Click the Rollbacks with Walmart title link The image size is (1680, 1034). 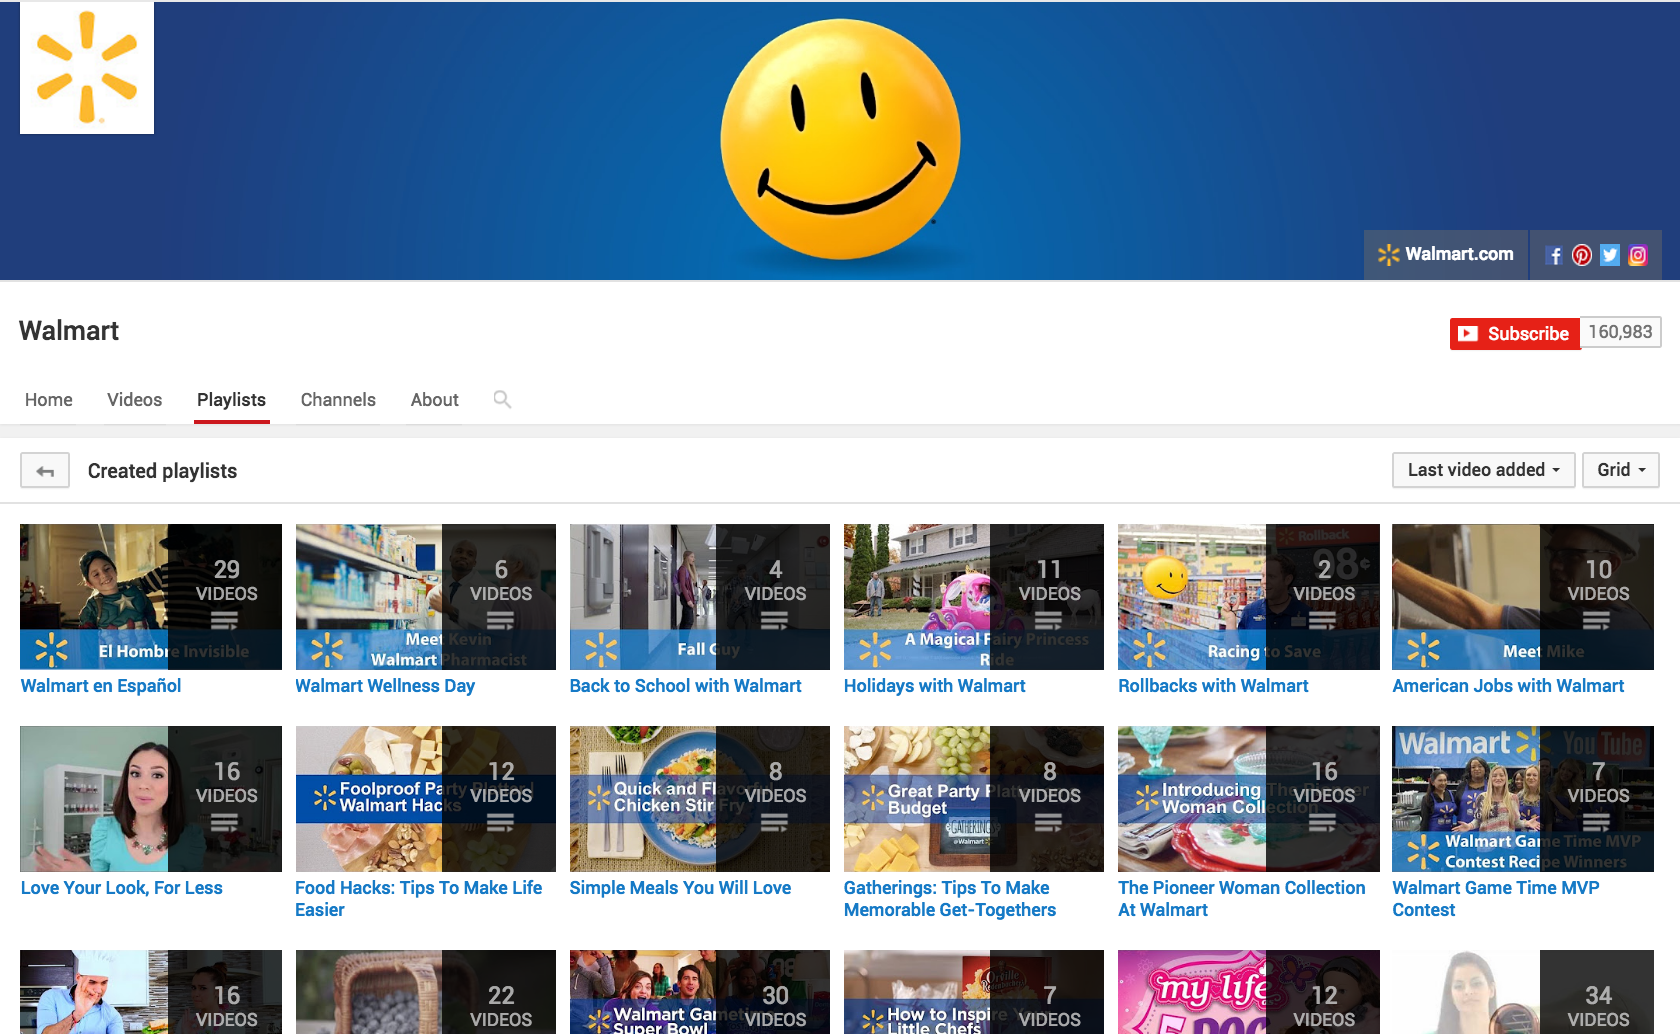coord(1213,686)
